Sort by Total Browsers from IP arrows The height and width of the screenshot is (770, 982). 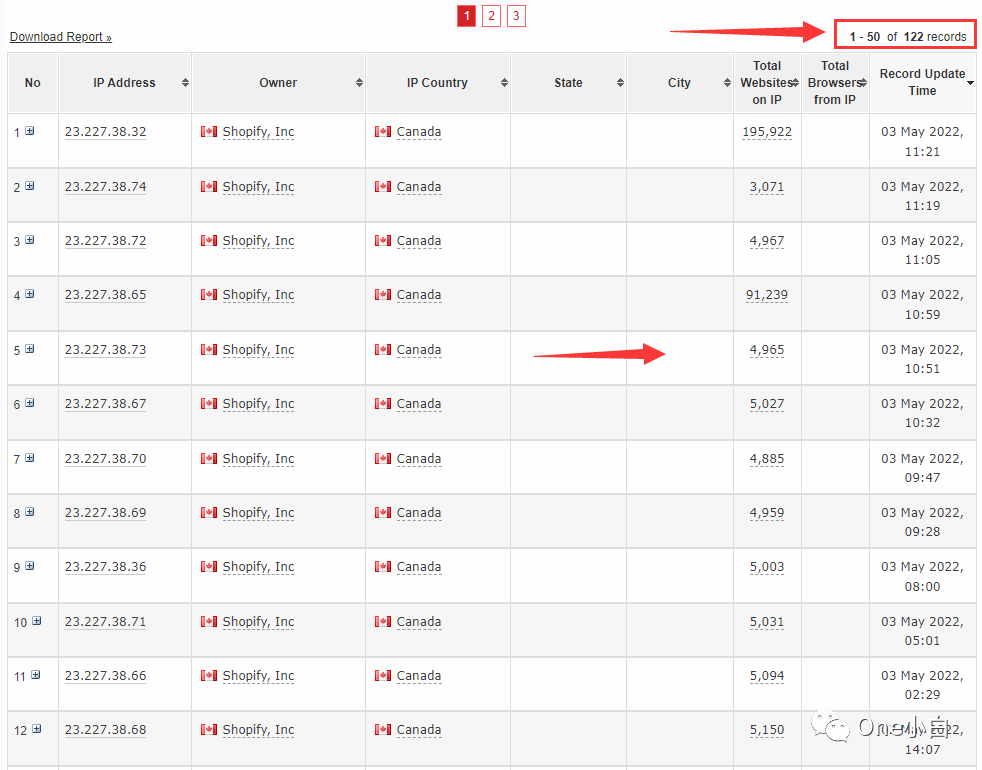point(863,83)
